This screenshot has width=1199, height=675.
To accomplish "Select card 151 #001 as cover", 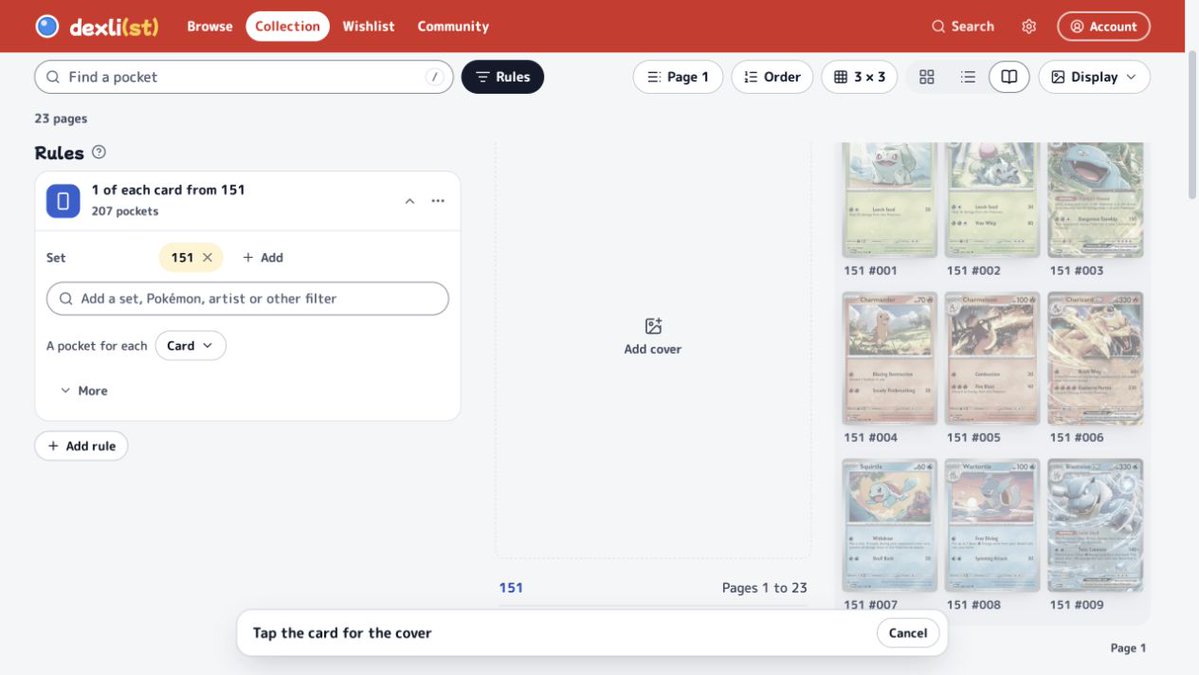I will pyautogui.click(x=889, y=200).
